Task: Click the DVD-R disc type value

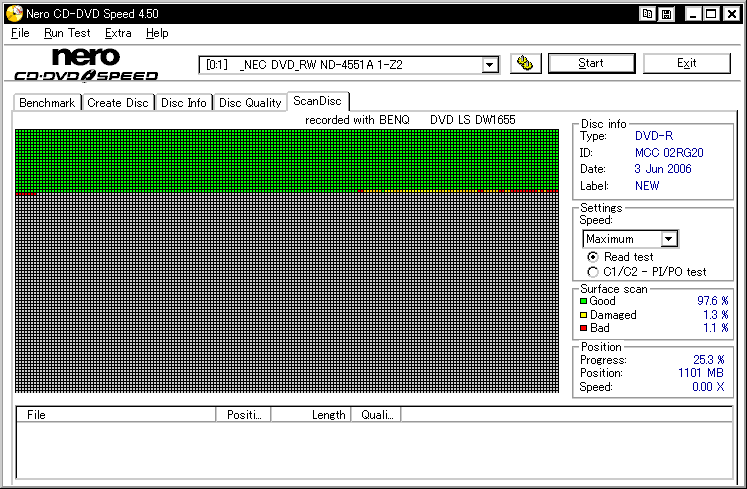Action: pos(654,136)
